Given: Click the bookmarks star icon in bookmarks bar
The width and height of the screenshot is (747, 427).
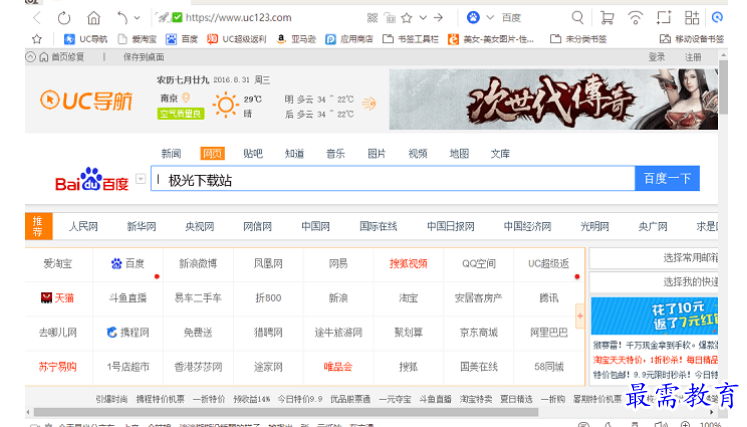Looking at the screenshot, I should (x=37, y=39).
